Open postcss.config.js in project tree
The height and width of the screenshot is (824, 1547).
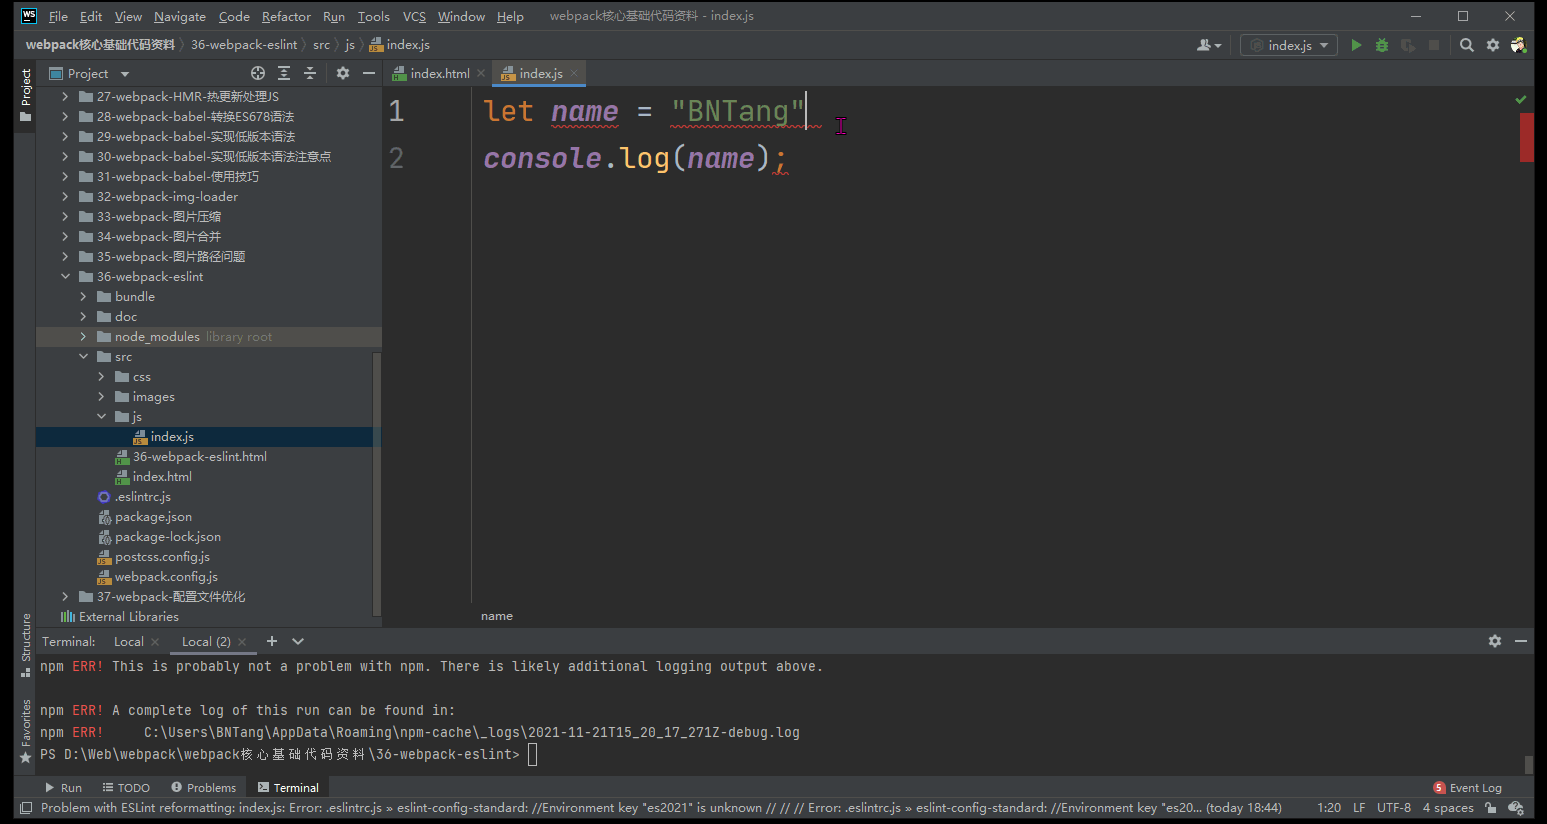tap(162, 557)
